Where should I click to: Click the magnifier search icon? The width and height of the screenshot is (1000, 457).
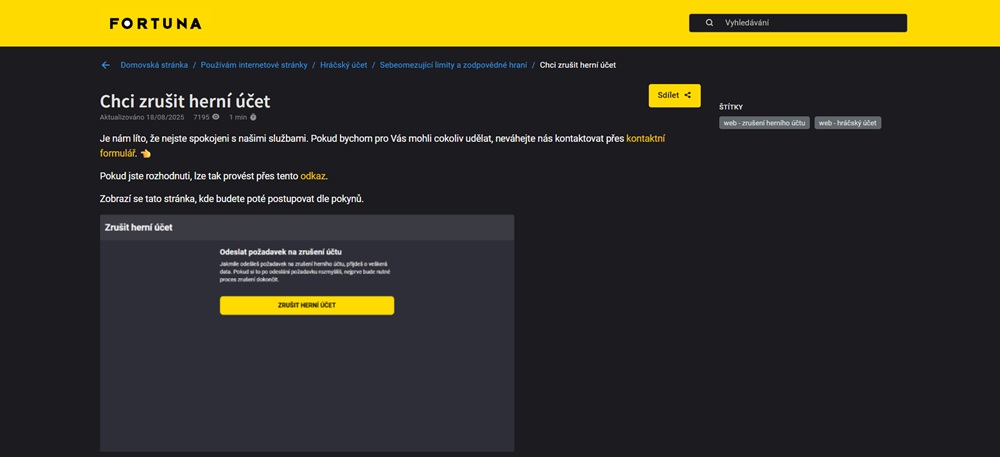tap(709, 23)
